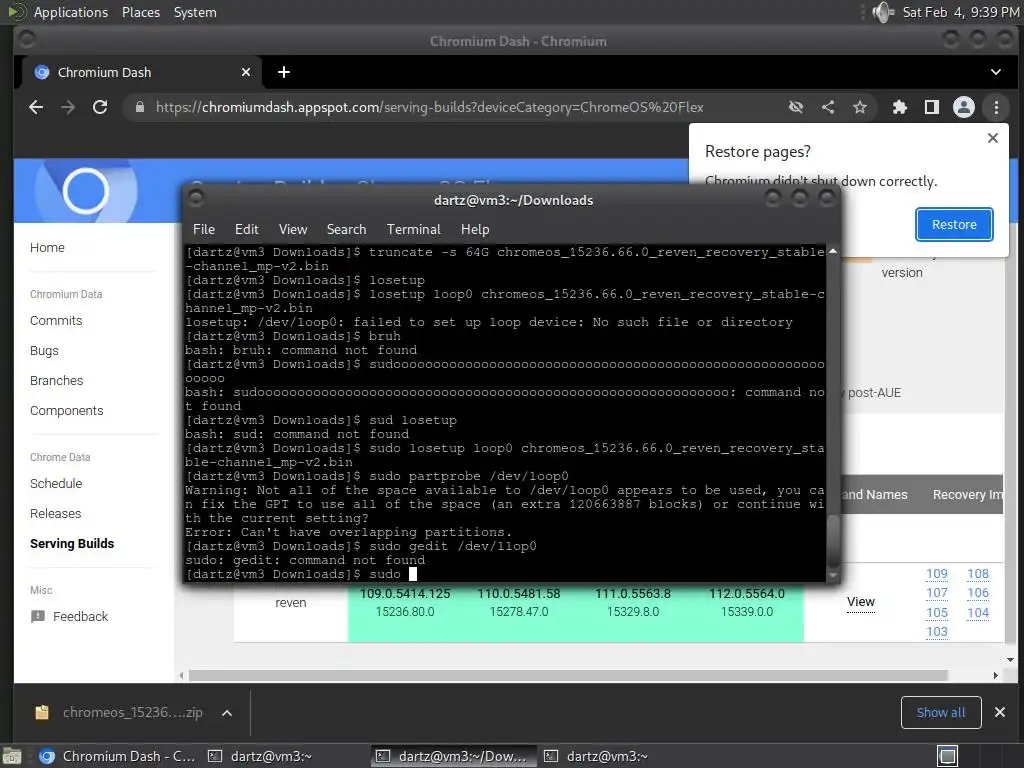Open recovery image link 107
This screenshot has height=768, width=1024.
(936, 593)
